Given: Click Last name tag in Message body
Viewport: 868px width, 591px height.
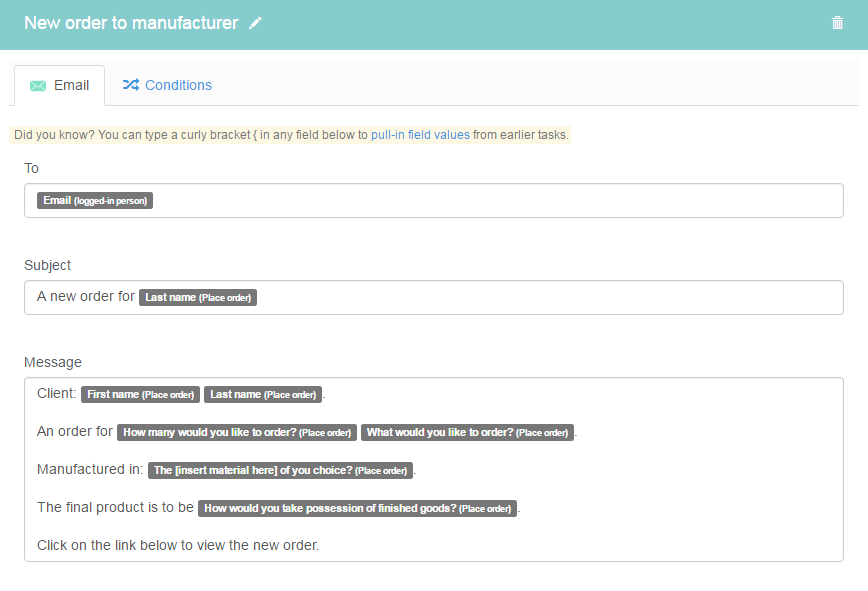Looking at the screenshot, I should pyautogui.click(x=263, y=395).
